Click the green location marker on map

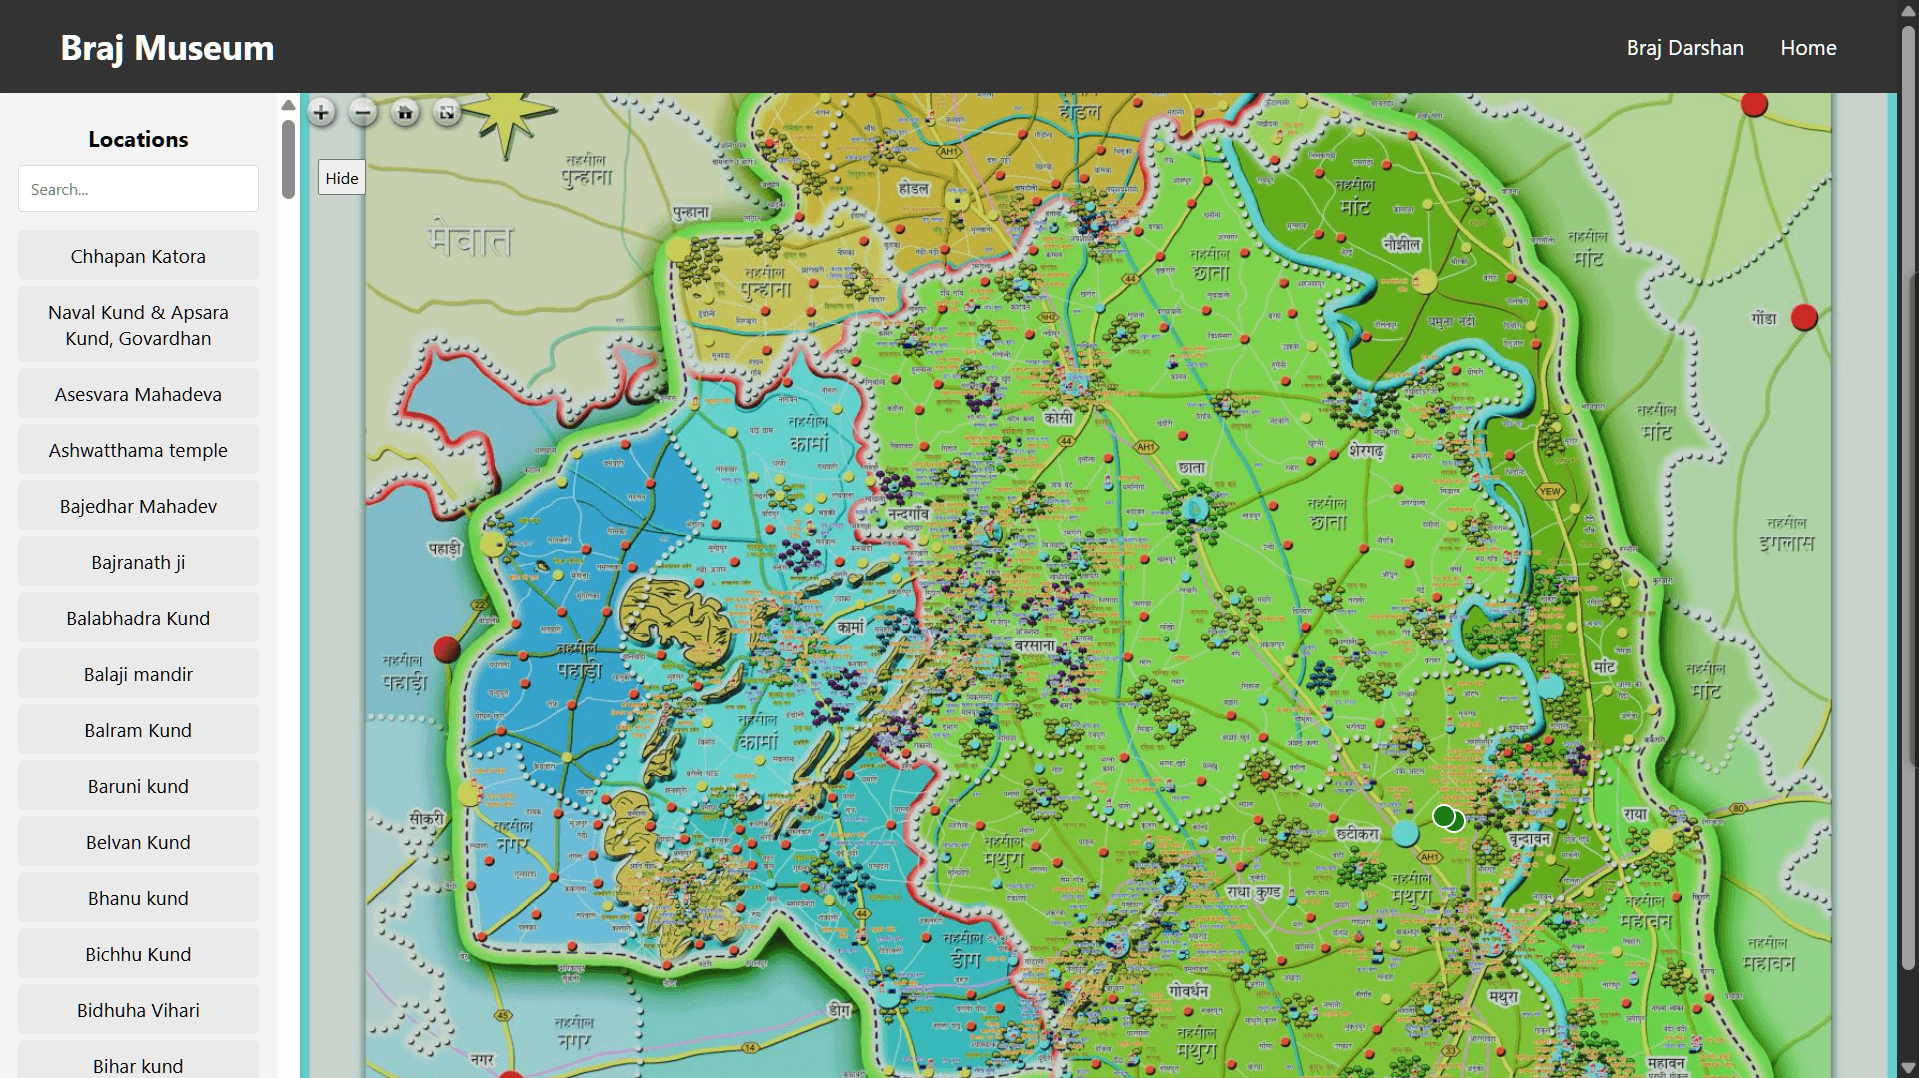pyautogui.click(x=1444, y=816)
